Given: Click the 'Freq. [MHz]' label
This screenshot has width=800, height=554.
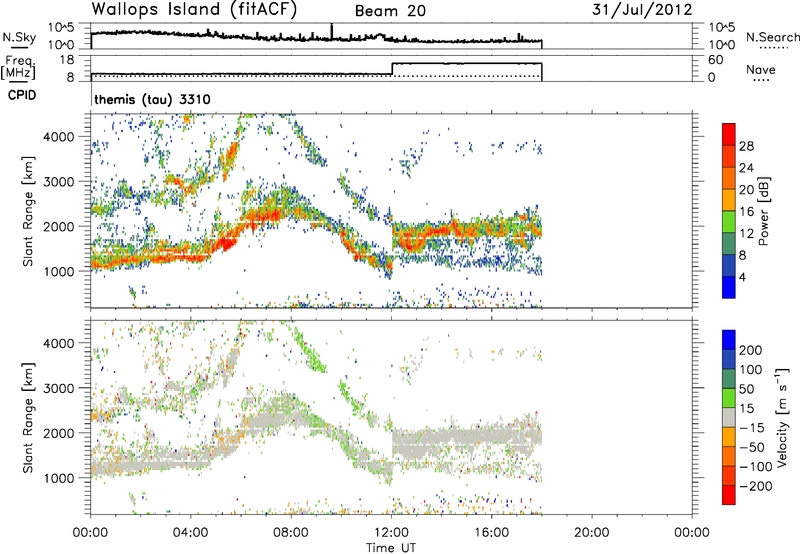Looking at the screenshot, I should click(x=19, y=67).
